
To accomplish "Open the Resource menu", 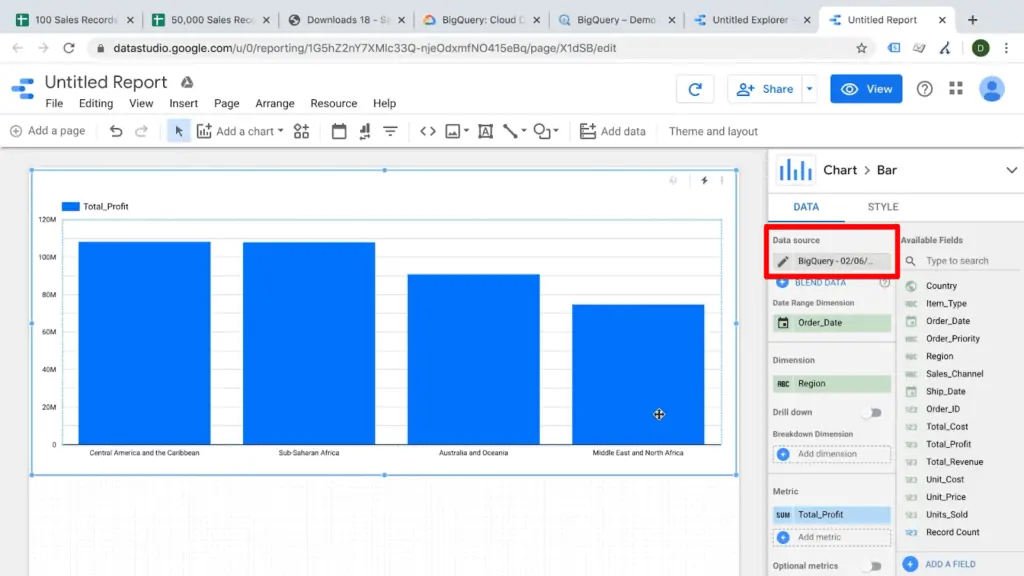I will pyautogui.click(x=333, y=103).
